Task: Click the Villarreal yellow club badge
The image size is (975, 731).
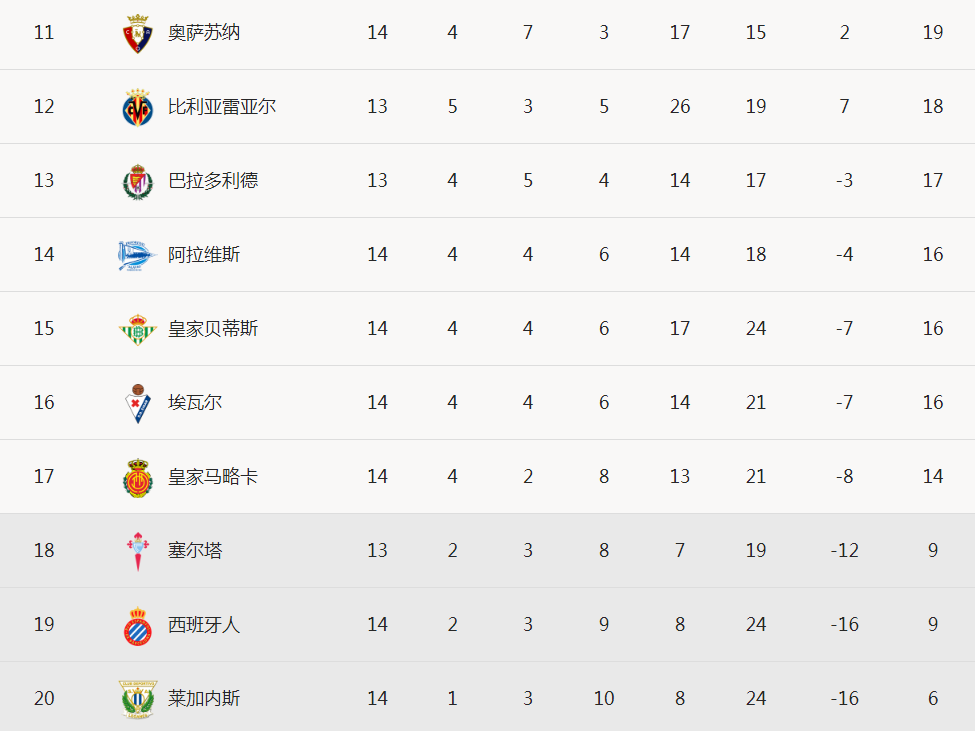Action: pos(137,107)
